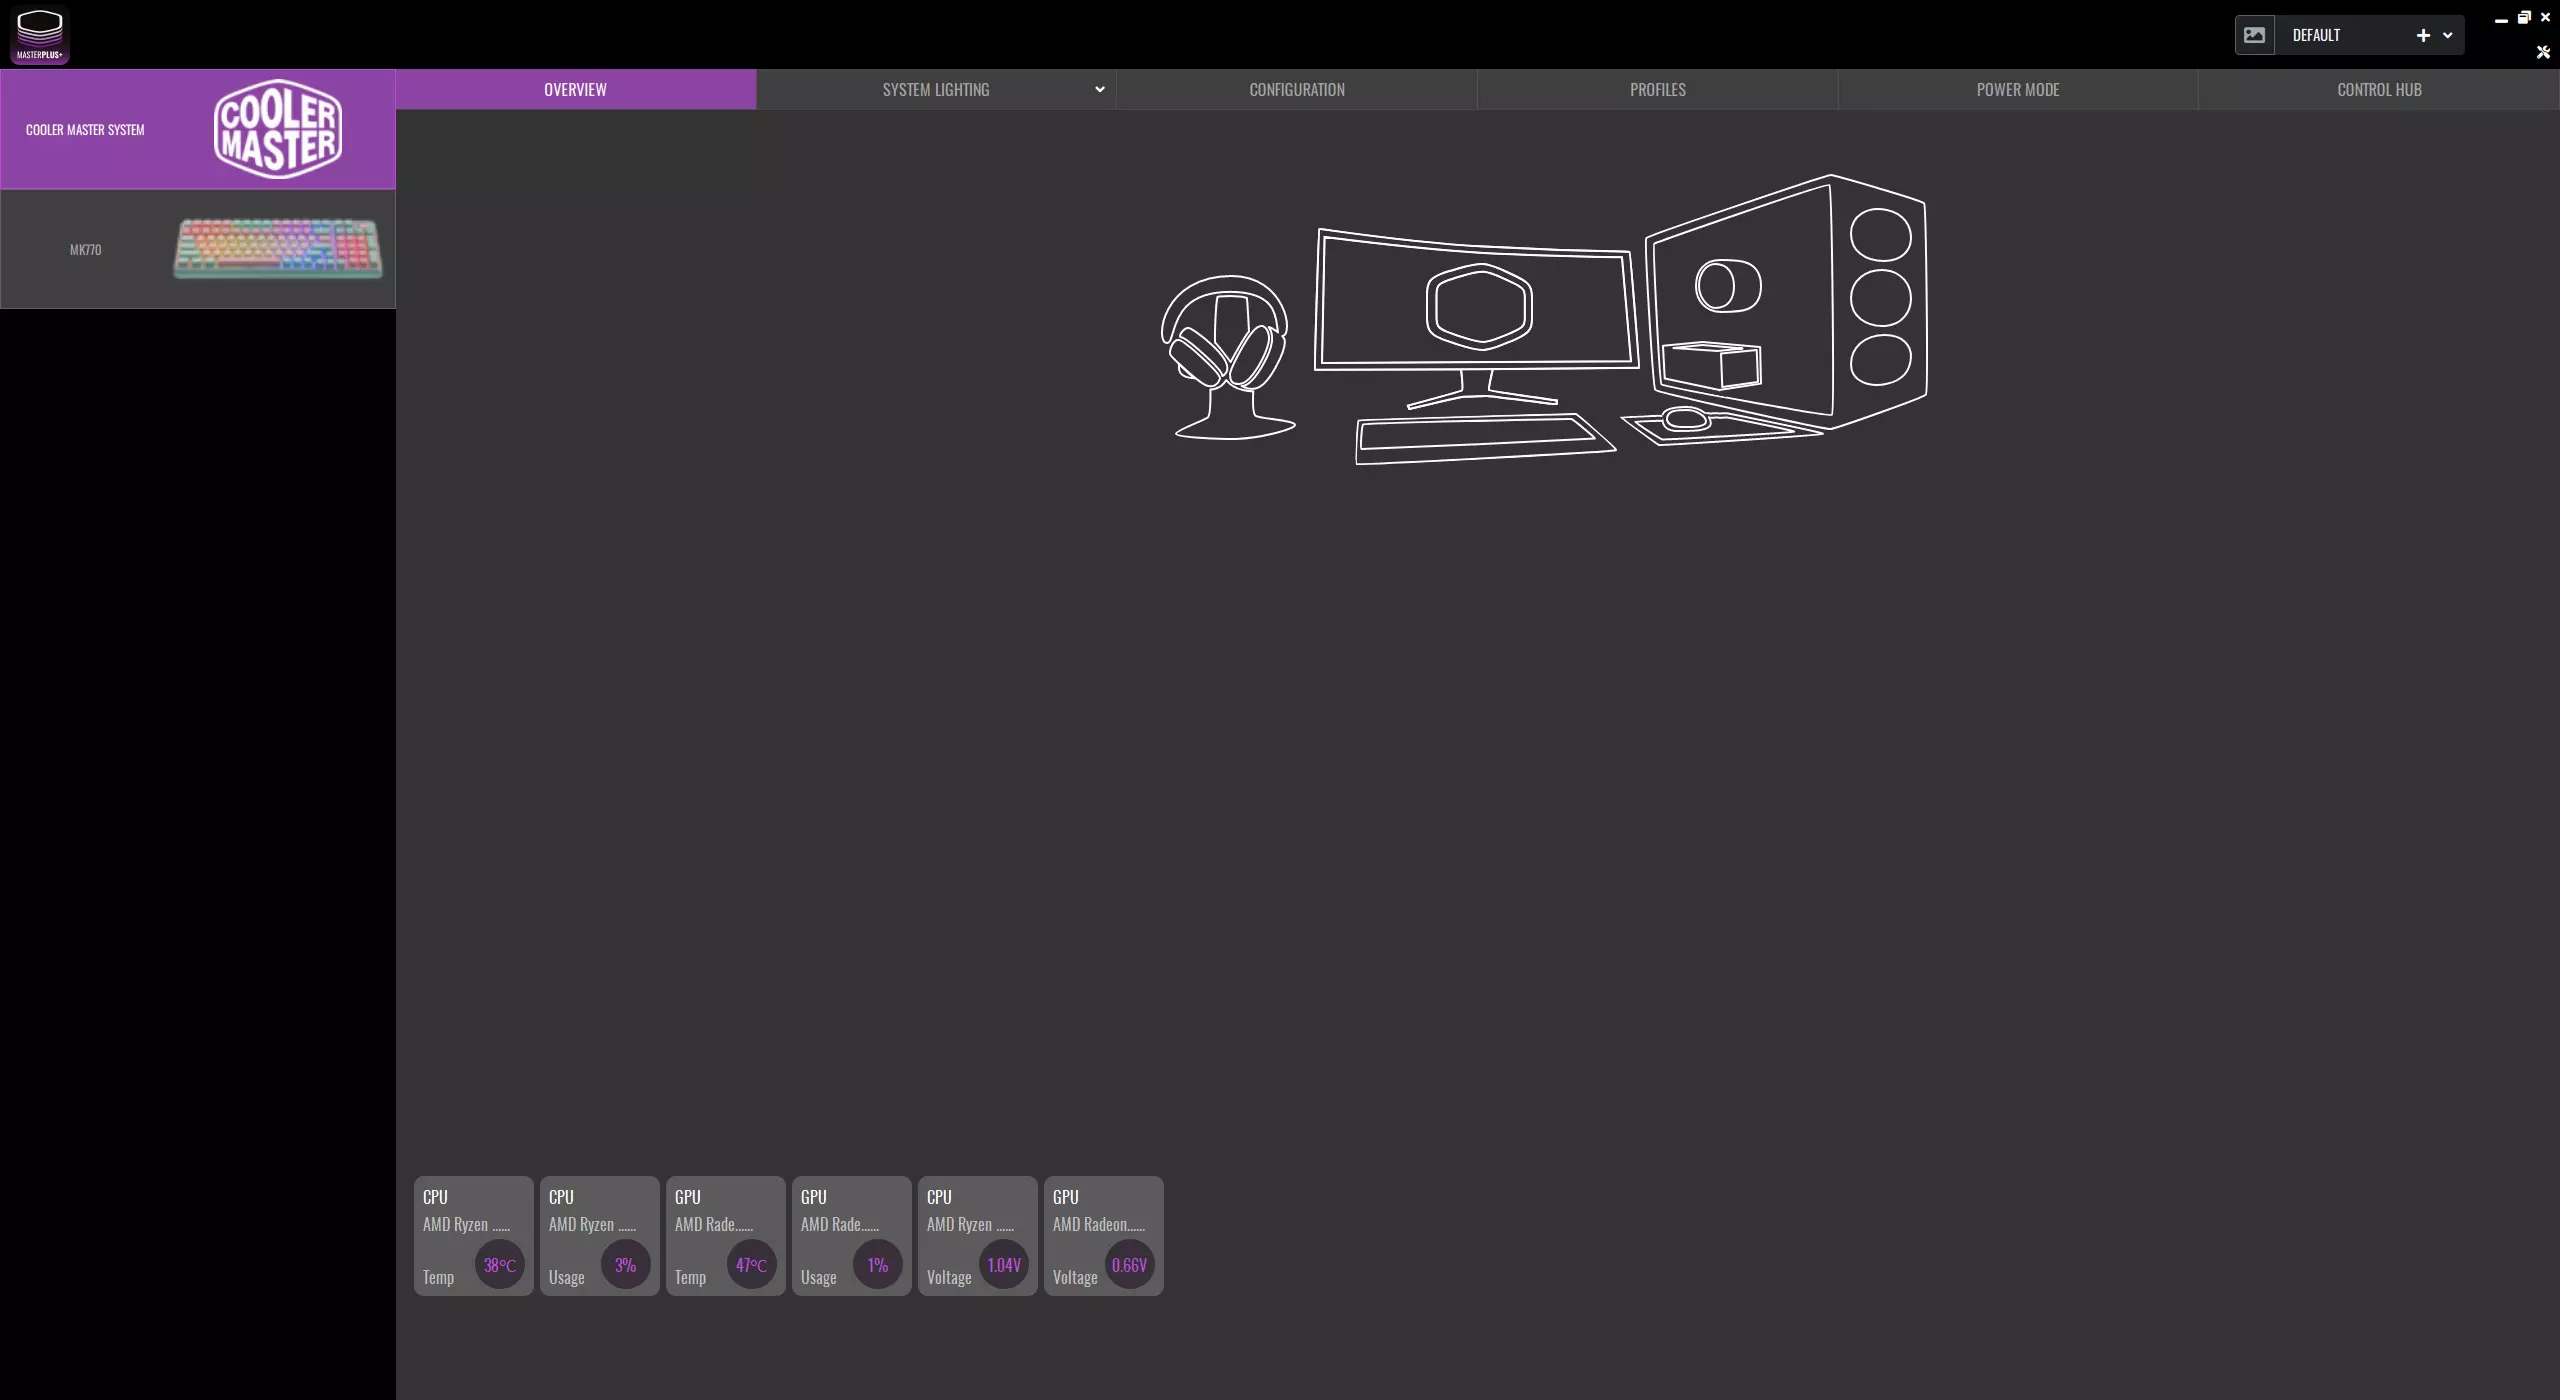
Task: Click the headset on stand outline
Action: point(1228,357)
